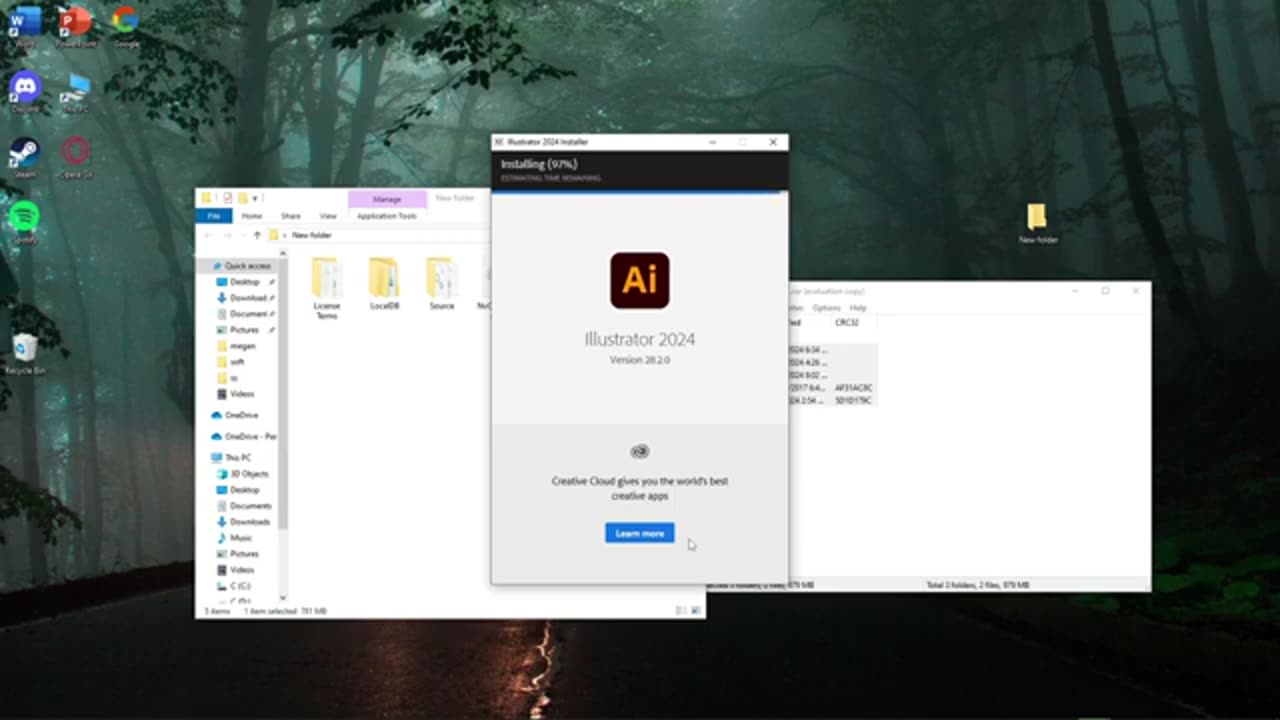Open the Spotify desktop shortcut

[x=24, y=222]
